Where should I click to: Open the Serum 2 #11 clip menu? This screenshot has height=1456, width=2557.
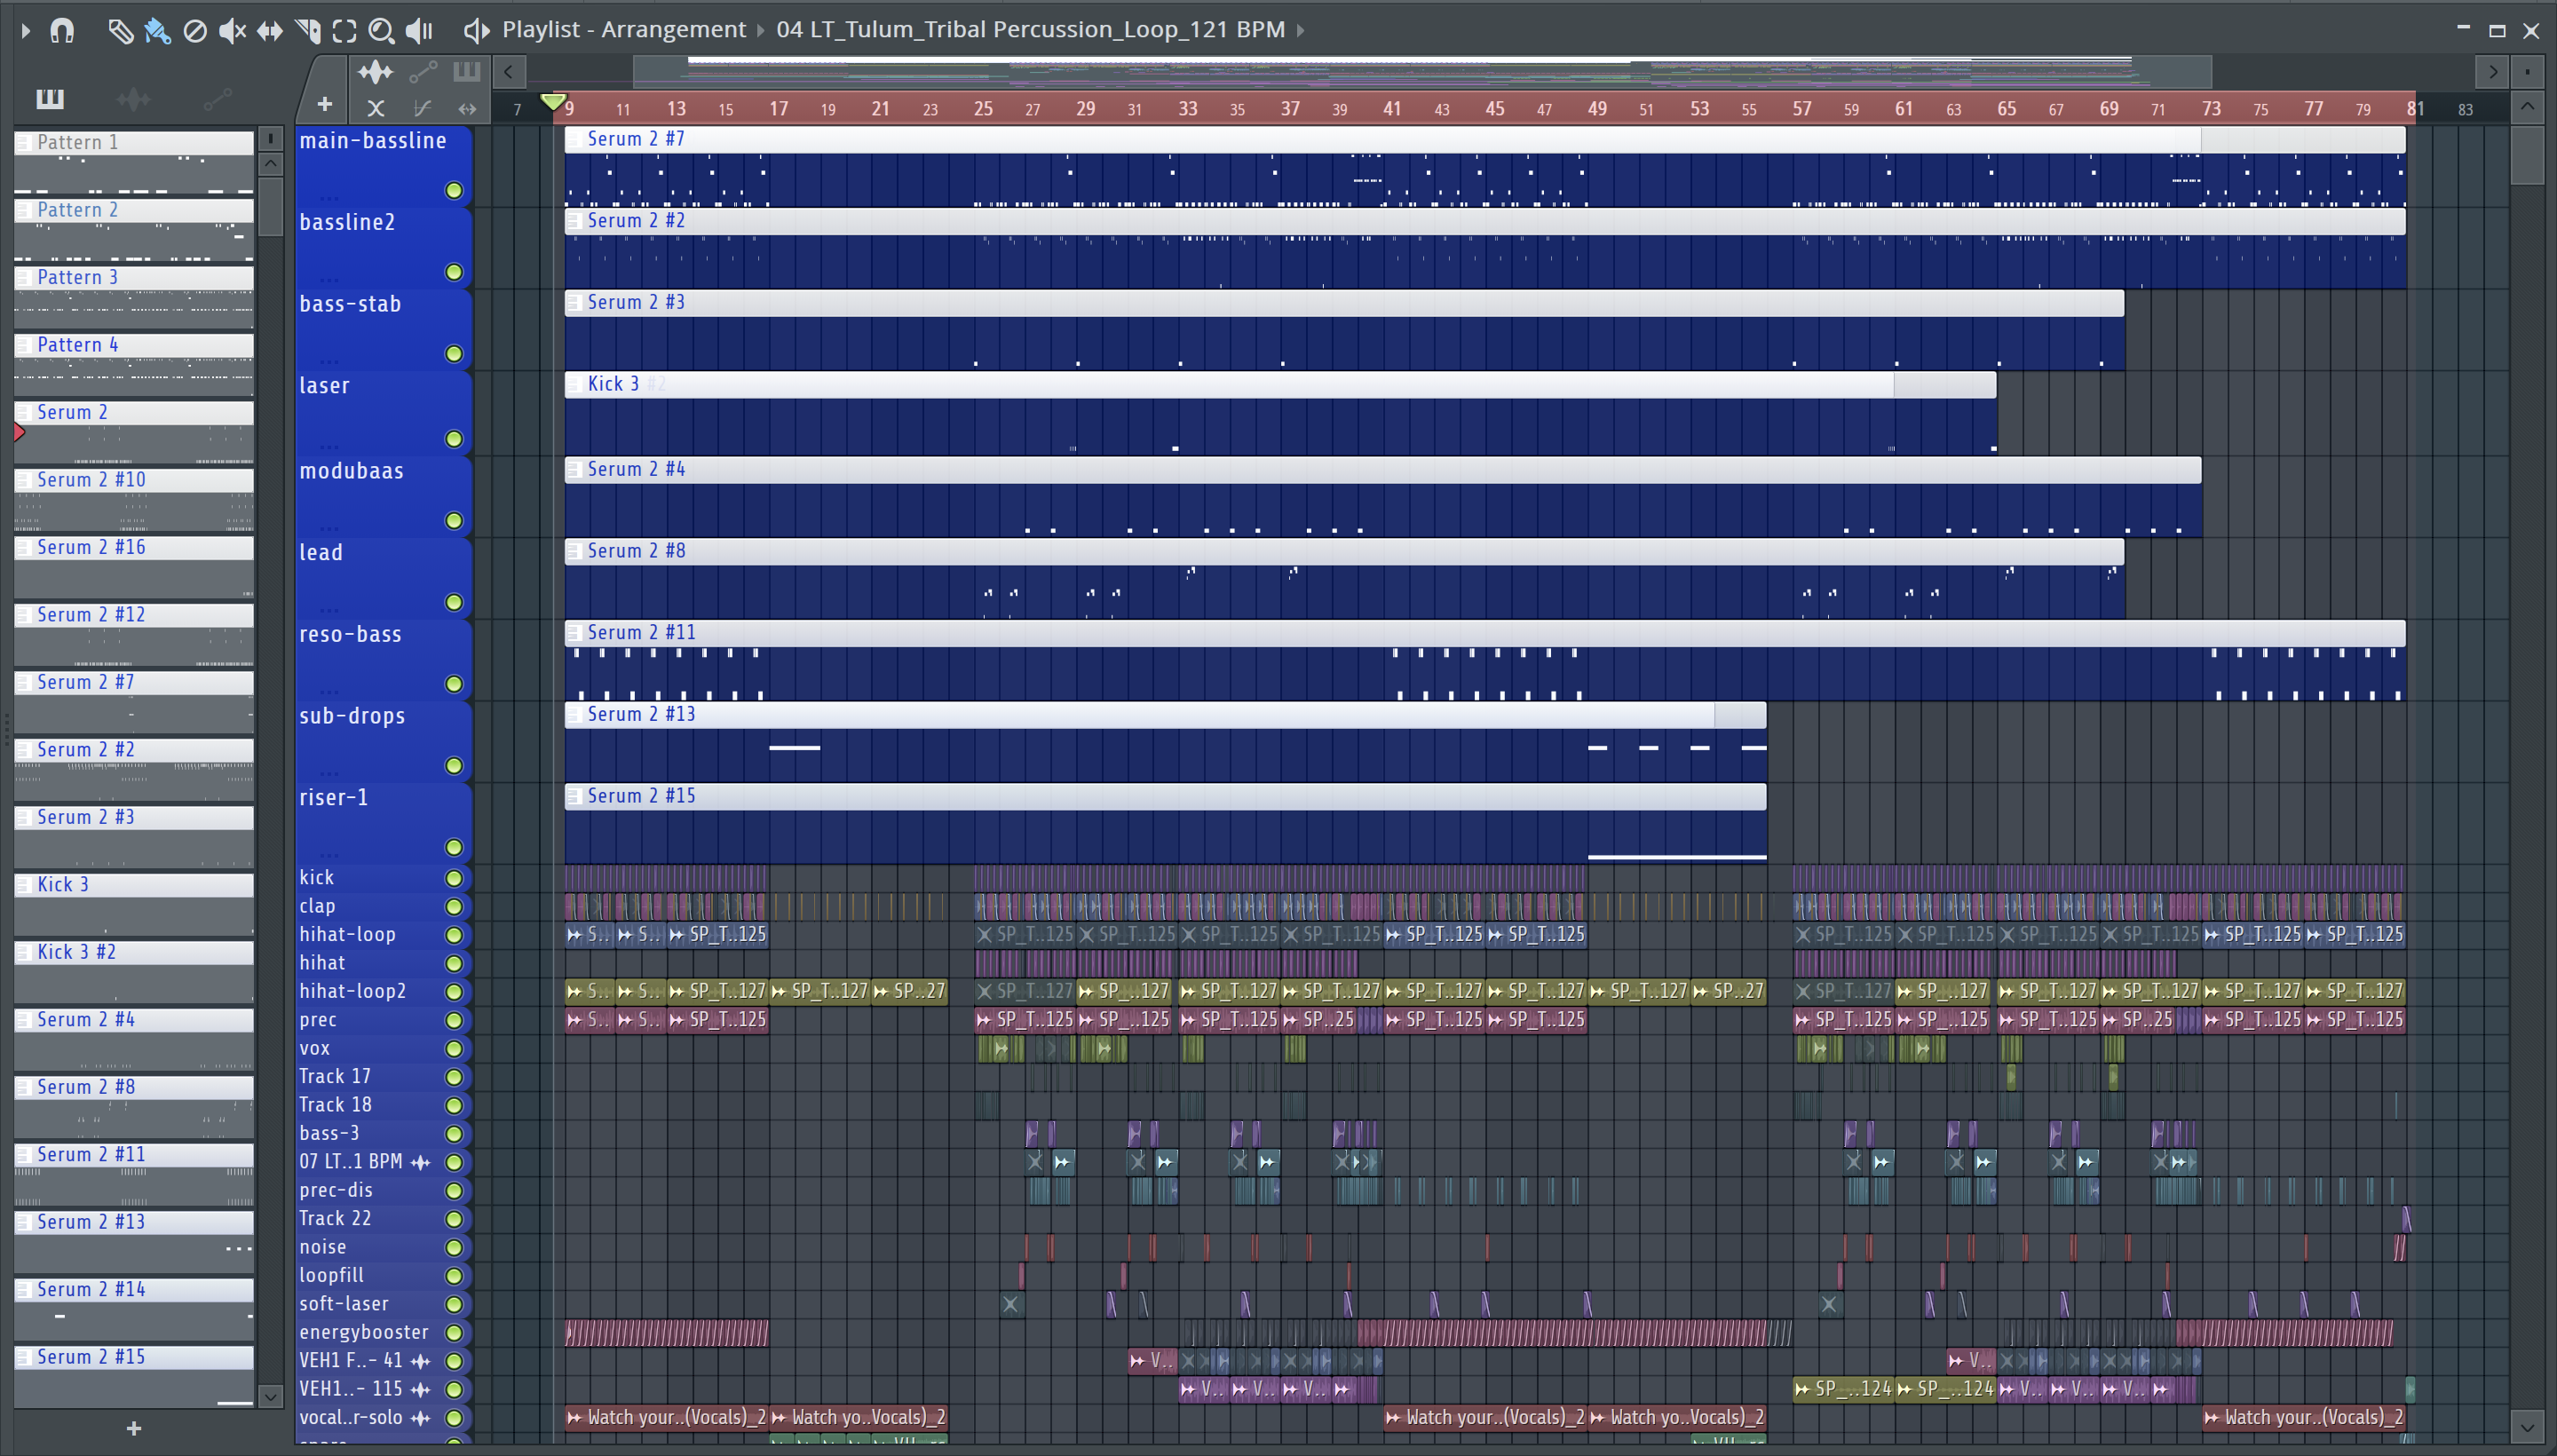click(575, 633)
